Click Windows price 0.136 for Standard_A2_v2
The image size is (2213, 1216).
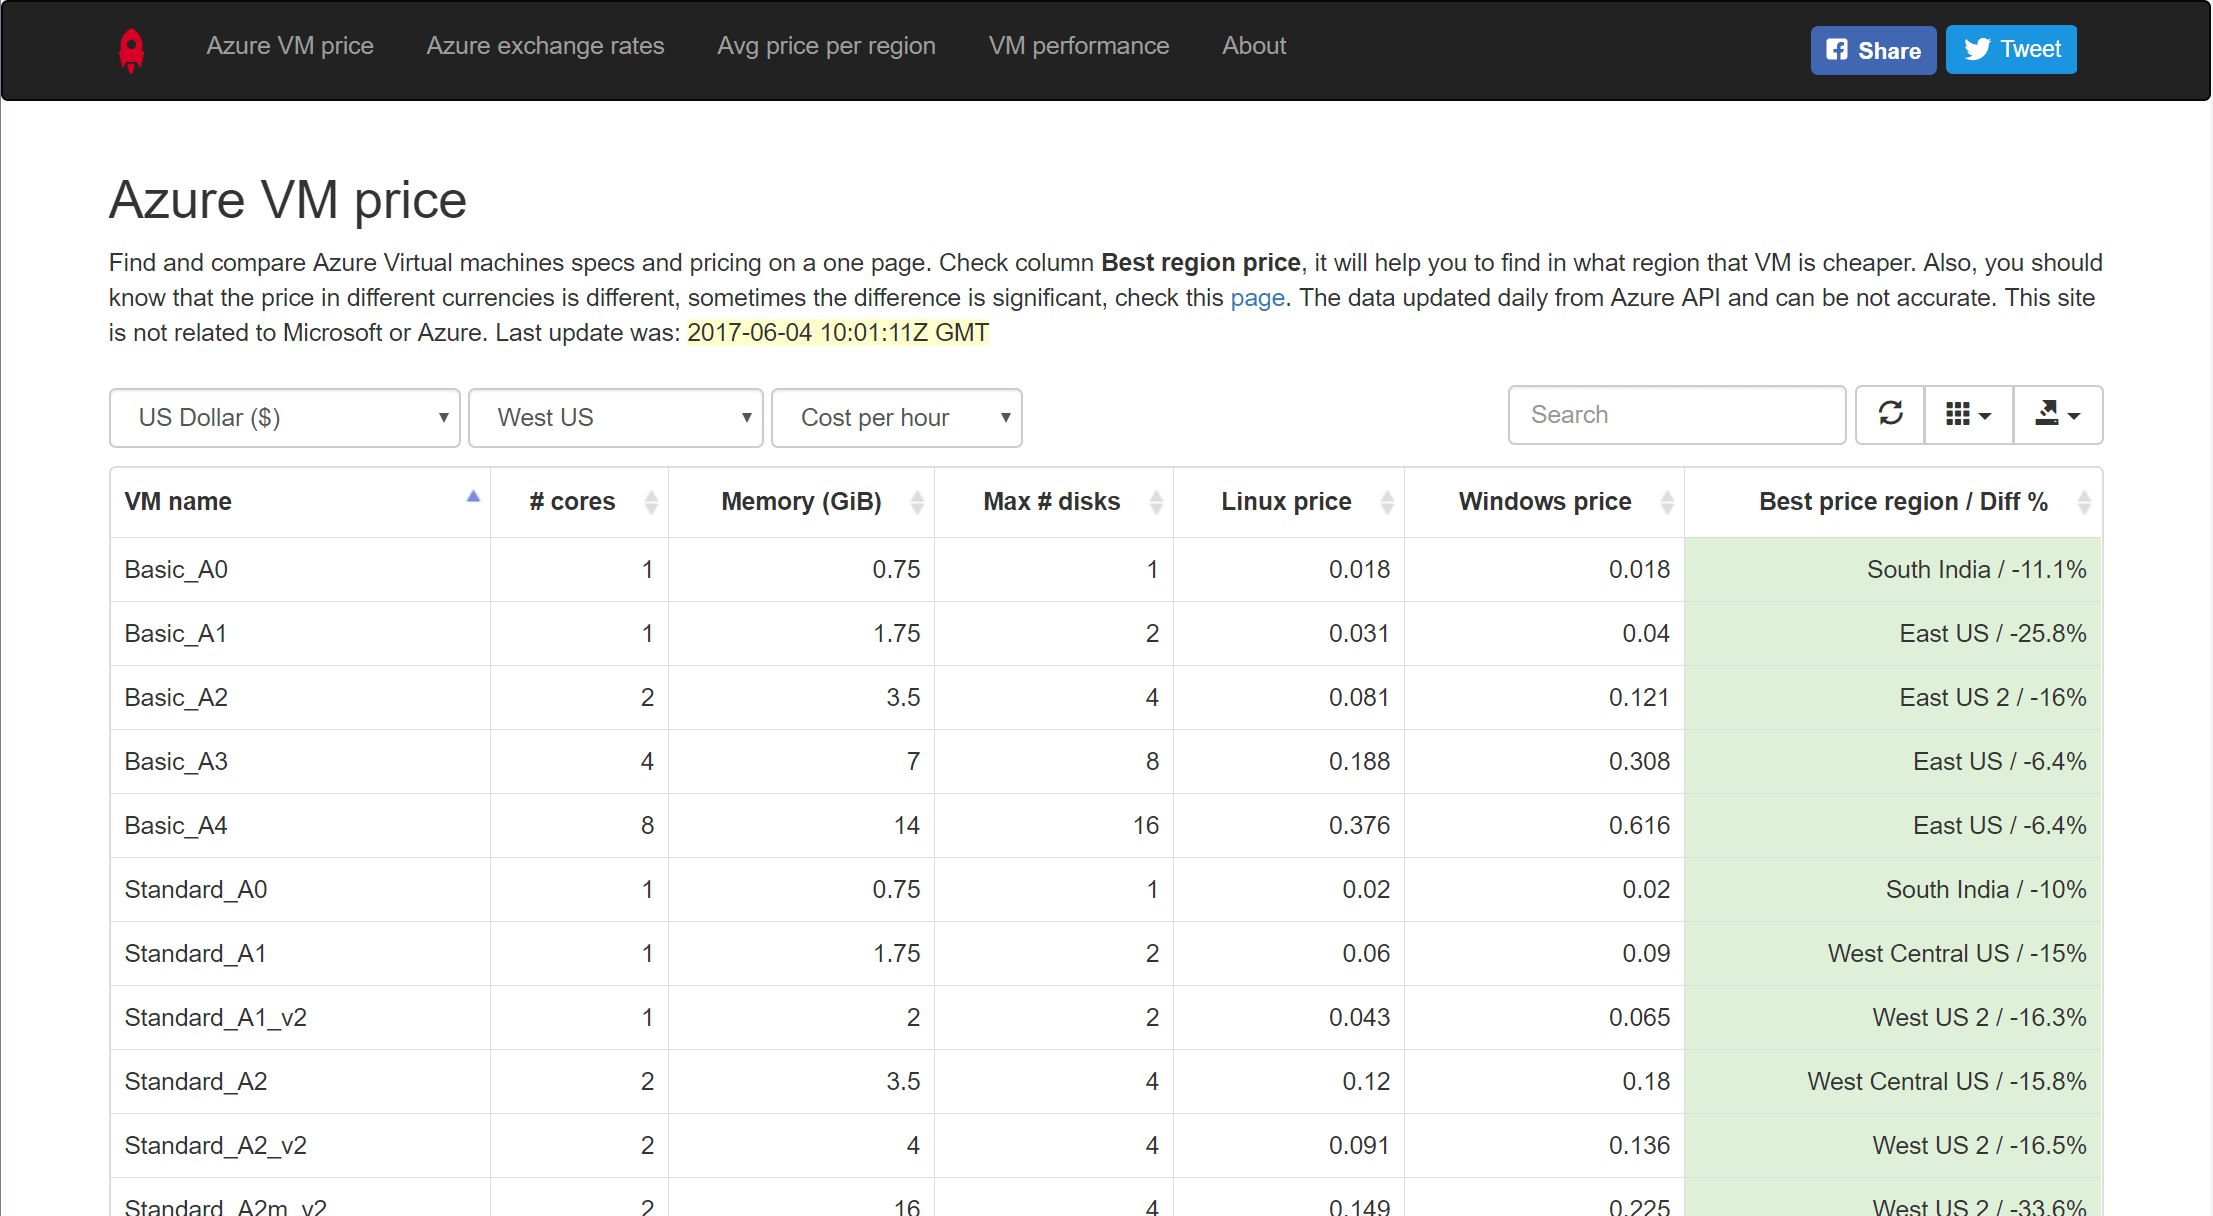(1639, 1146)
